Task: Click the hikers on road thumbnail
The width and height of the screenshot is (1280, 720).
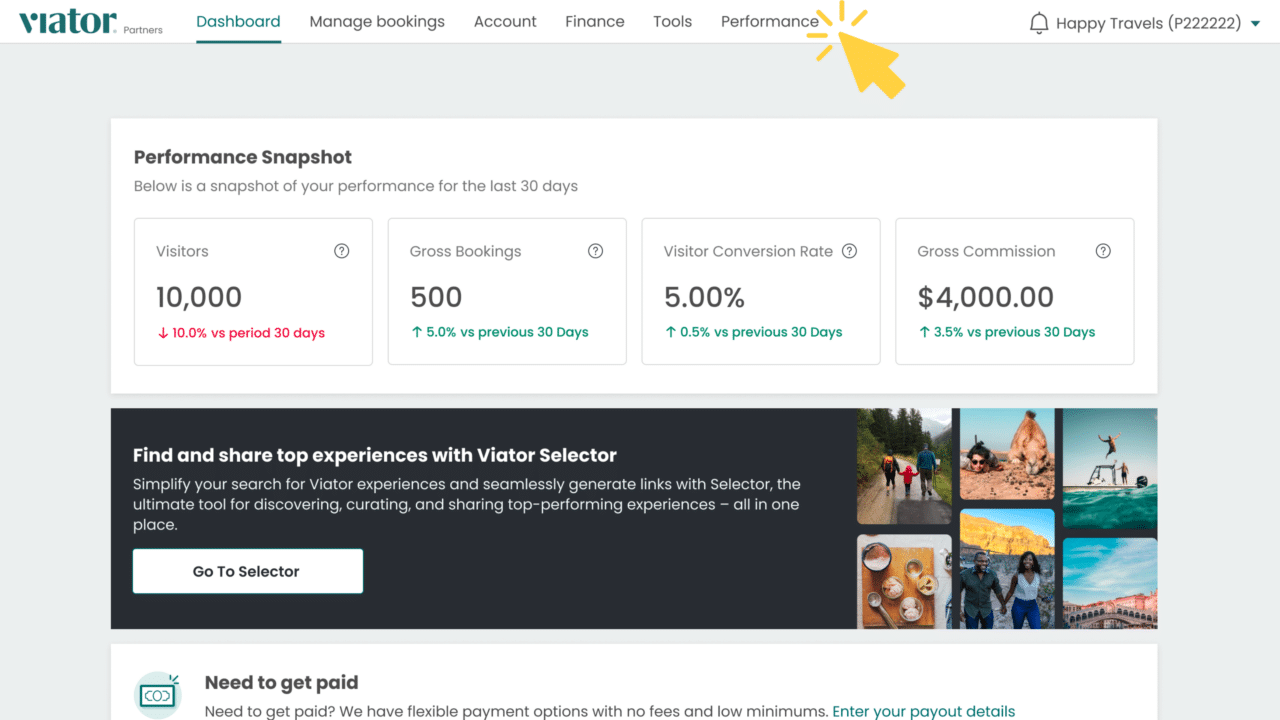Action: [904, 465]
